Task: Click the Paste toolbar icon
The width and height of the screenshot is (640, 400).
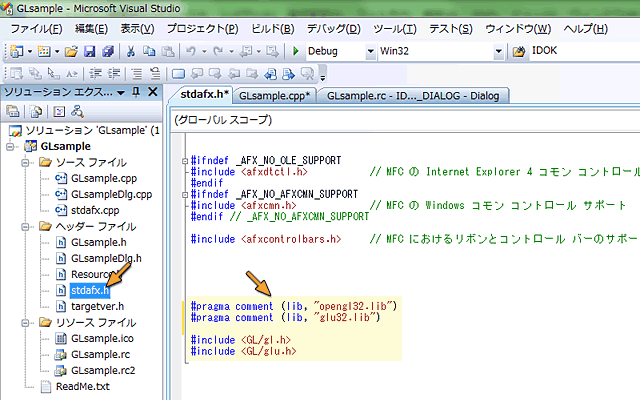Action: [168, 51]
